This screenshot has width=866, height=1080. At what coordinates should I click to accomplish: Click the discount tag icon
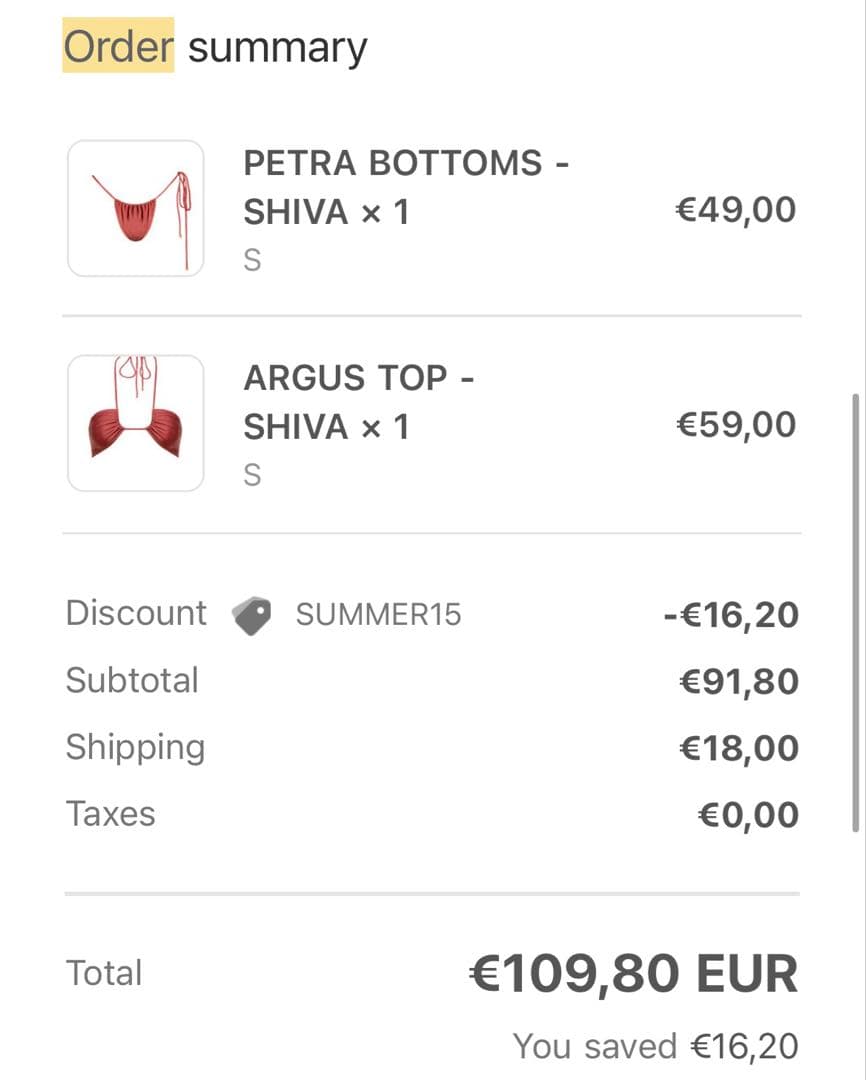click(x=251, y=615)
